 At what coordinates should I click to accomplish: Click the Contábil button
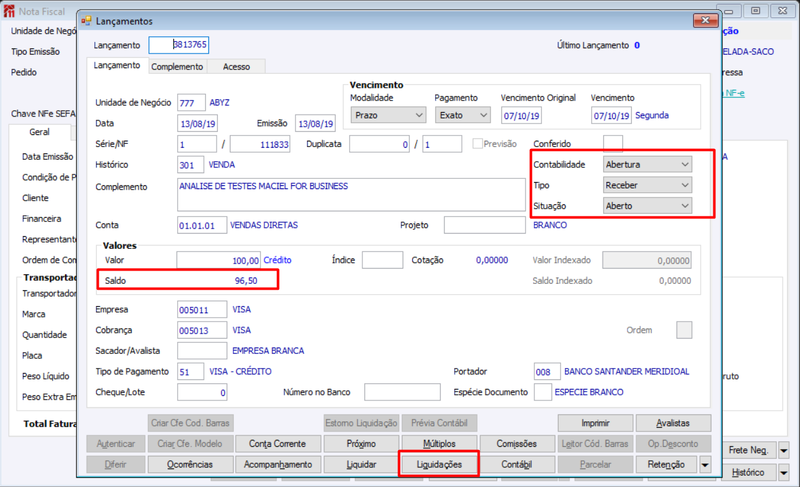coord(517,465)
